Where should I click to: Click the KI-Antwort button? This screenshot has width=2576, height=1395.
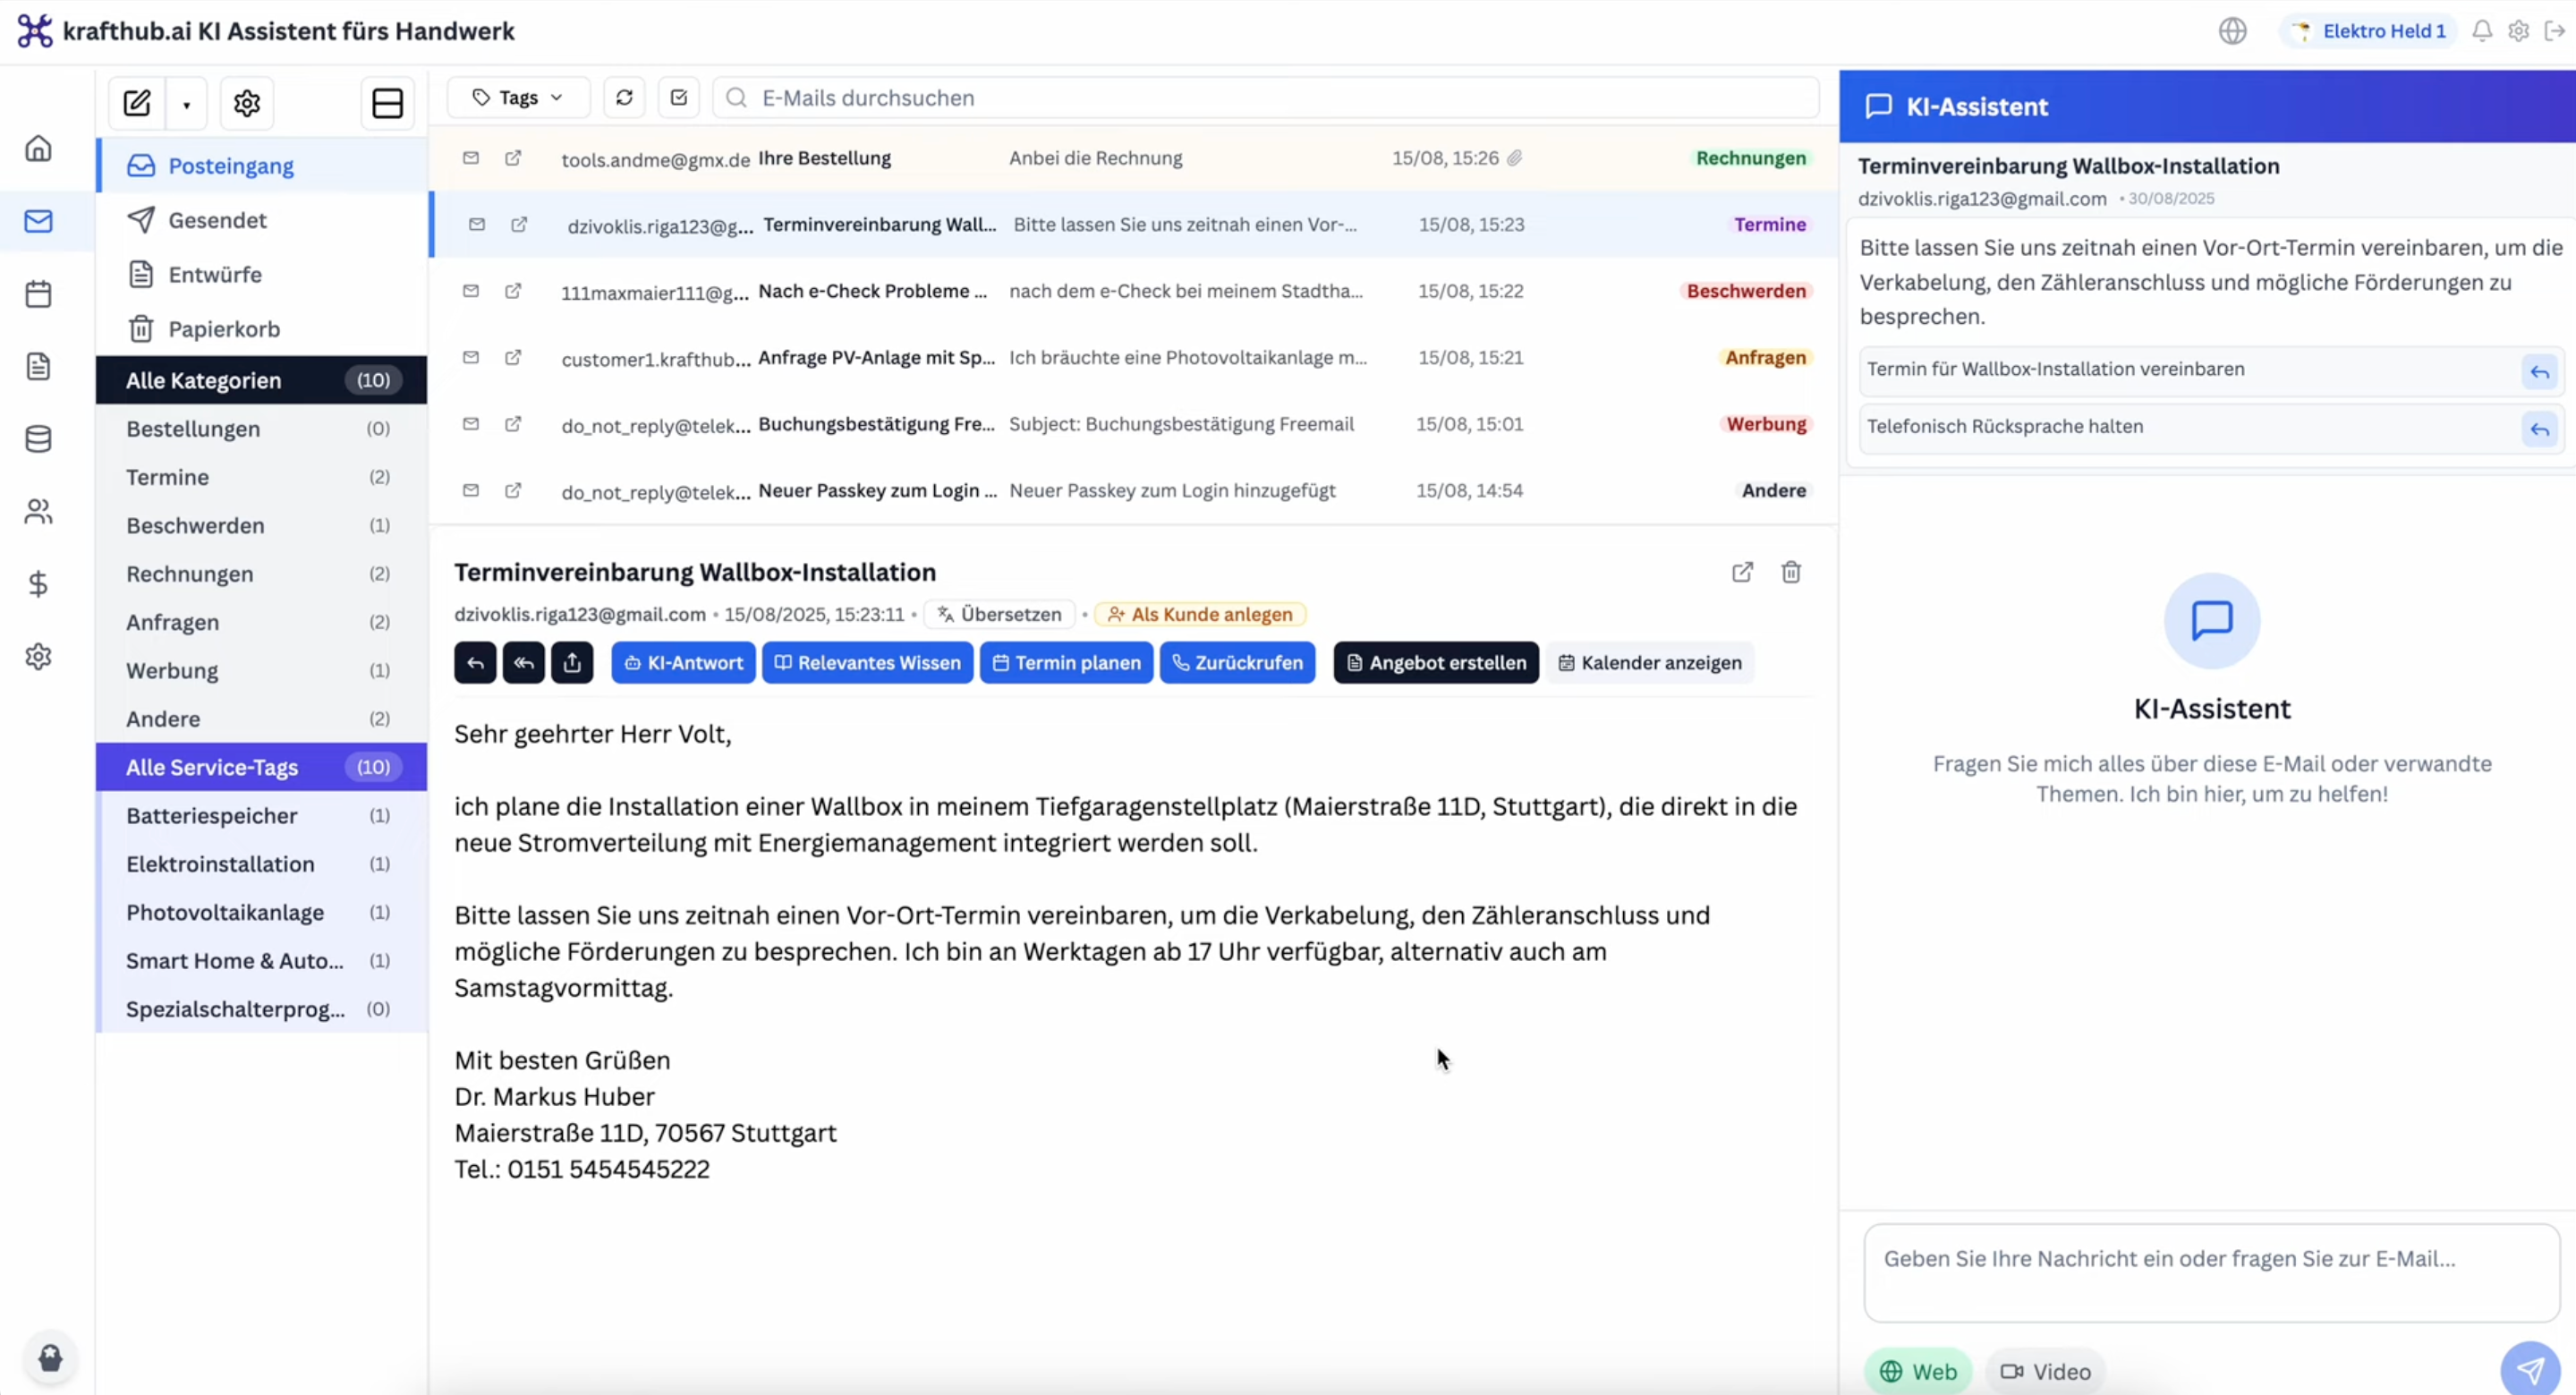(x=684, y=663)
